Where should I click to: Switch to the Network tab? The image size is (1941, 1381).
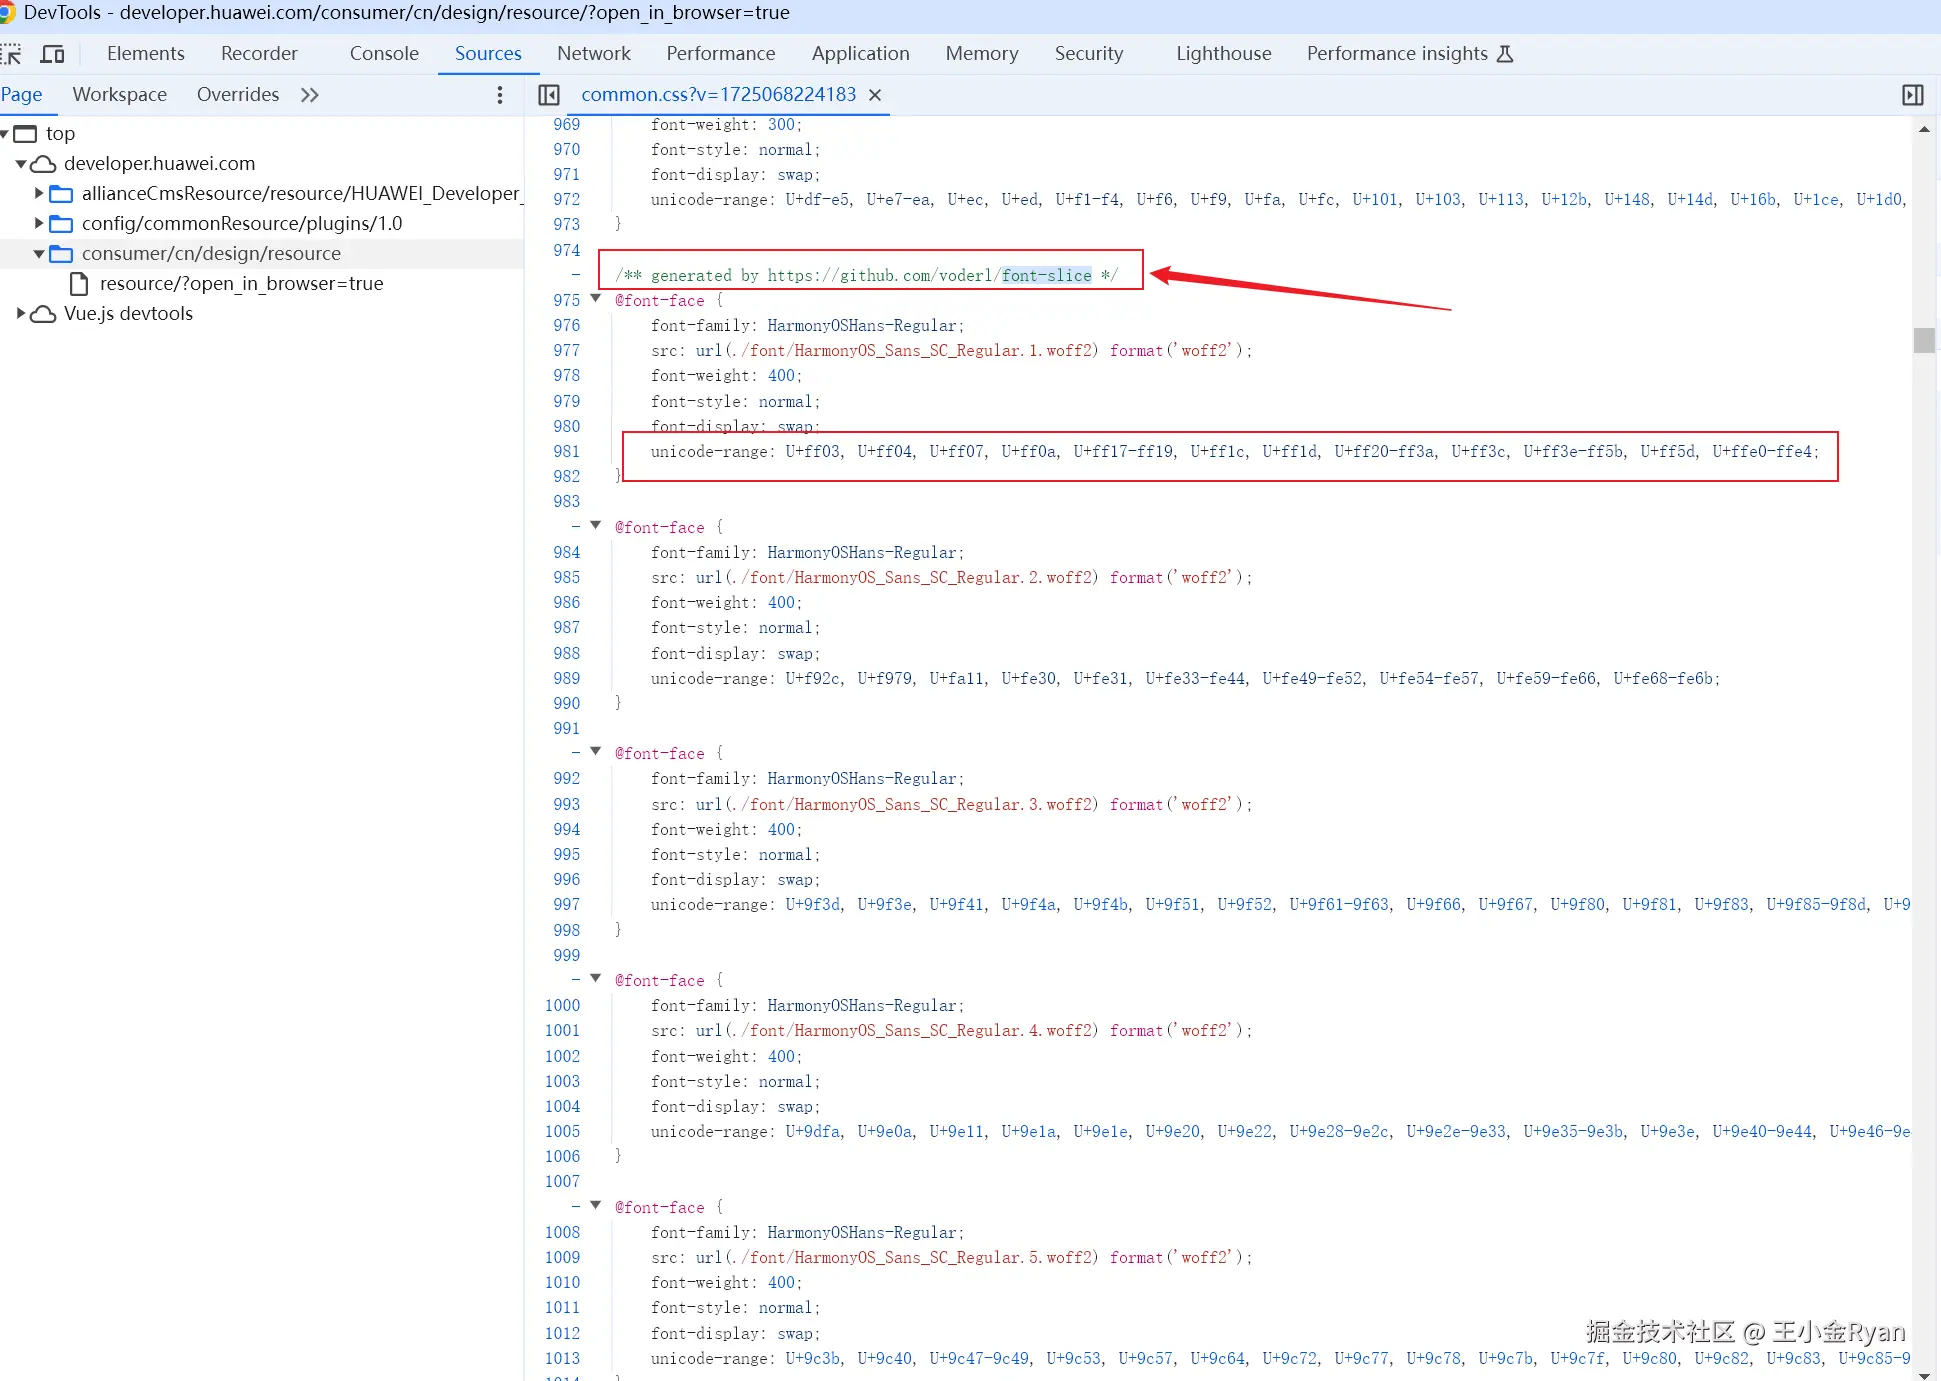(593, 54)
